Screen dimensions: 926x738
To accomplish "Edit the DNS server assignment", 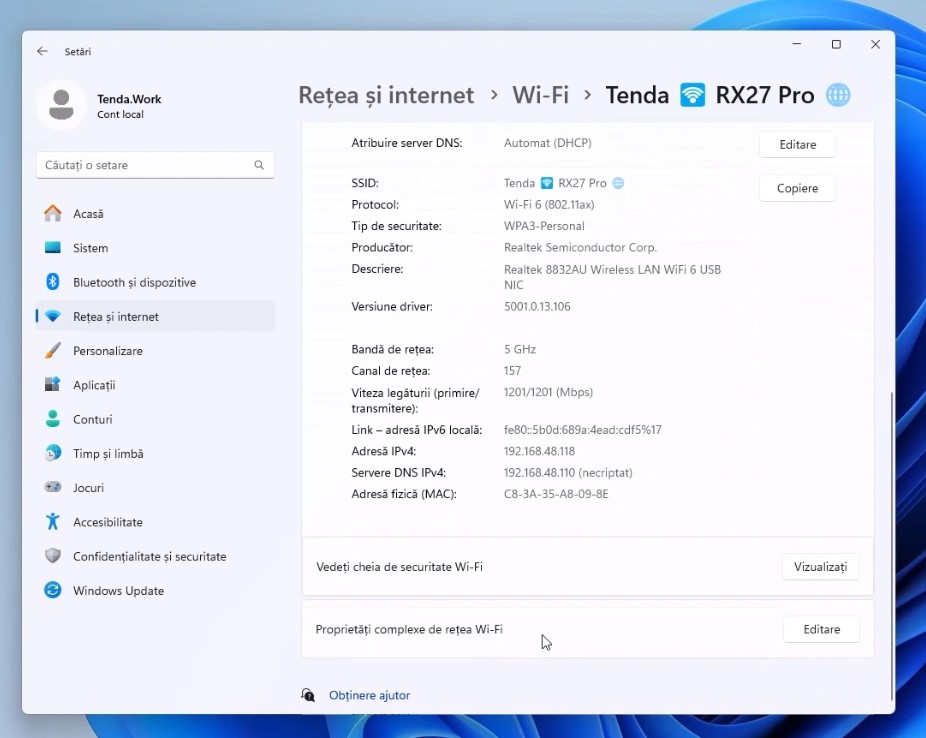I will click(x=797, y=145).
